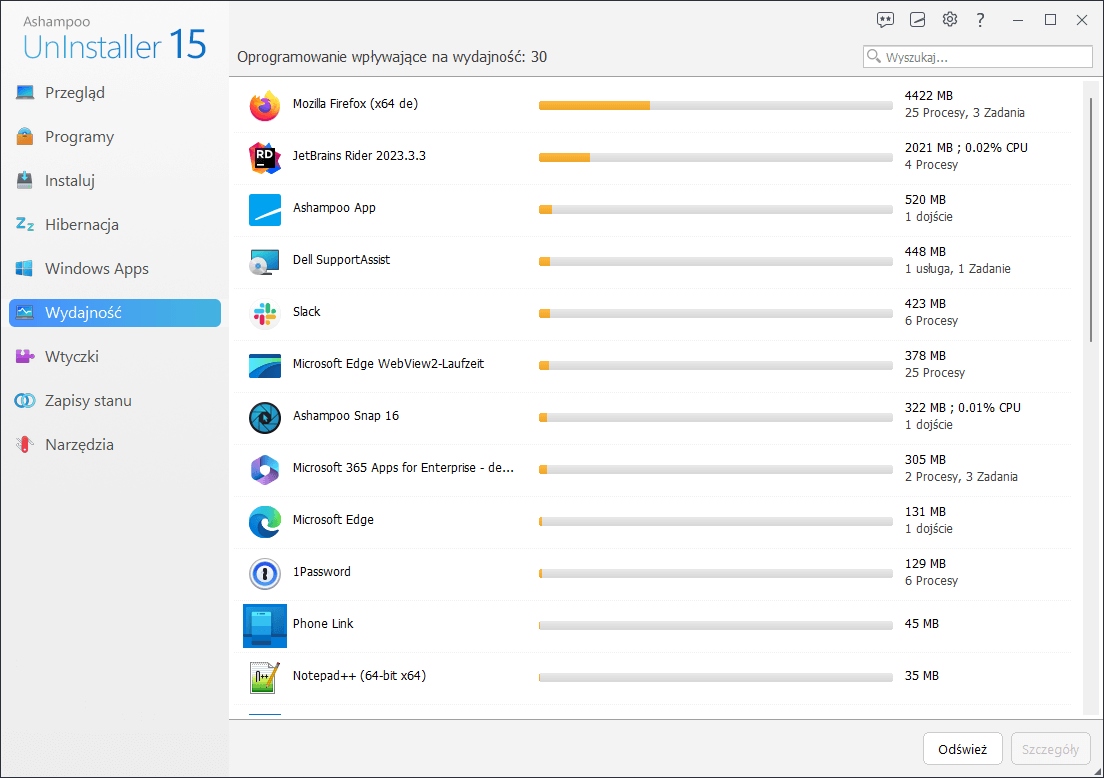Viewport: 1104px width, 778px height.
Task: Click the JetBrains Rider icon
Action: point(265,158)
